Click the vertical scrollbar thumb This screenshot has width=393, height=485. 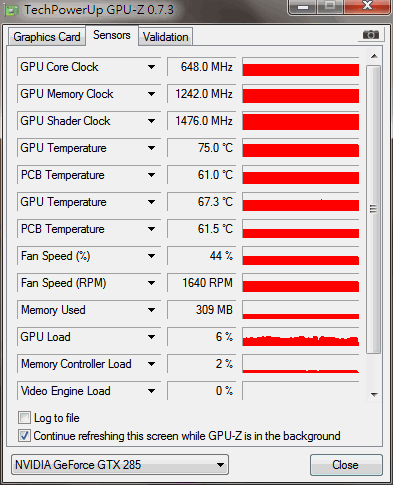373,209
